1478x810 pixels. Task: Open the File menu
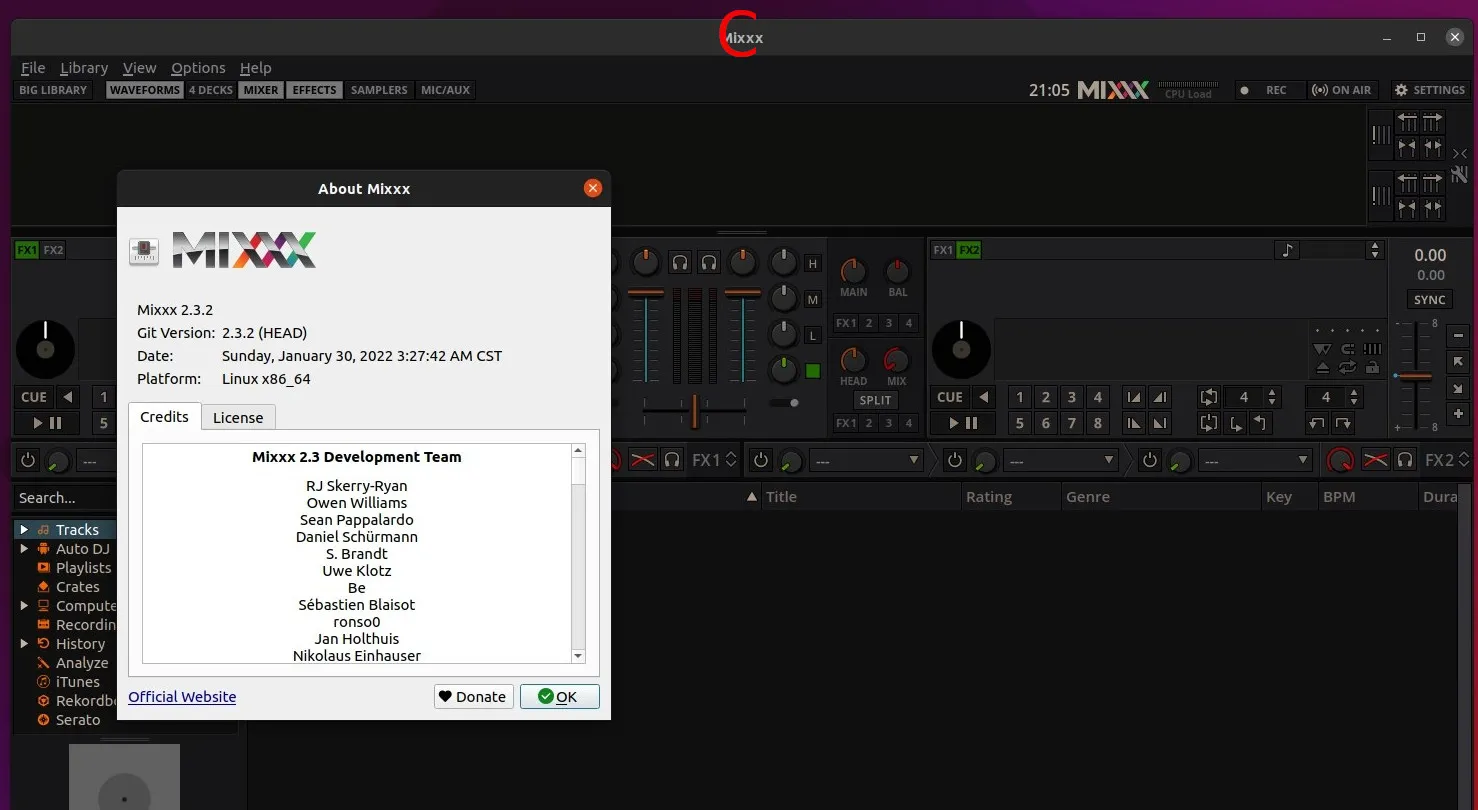click(x=33, y=68)
